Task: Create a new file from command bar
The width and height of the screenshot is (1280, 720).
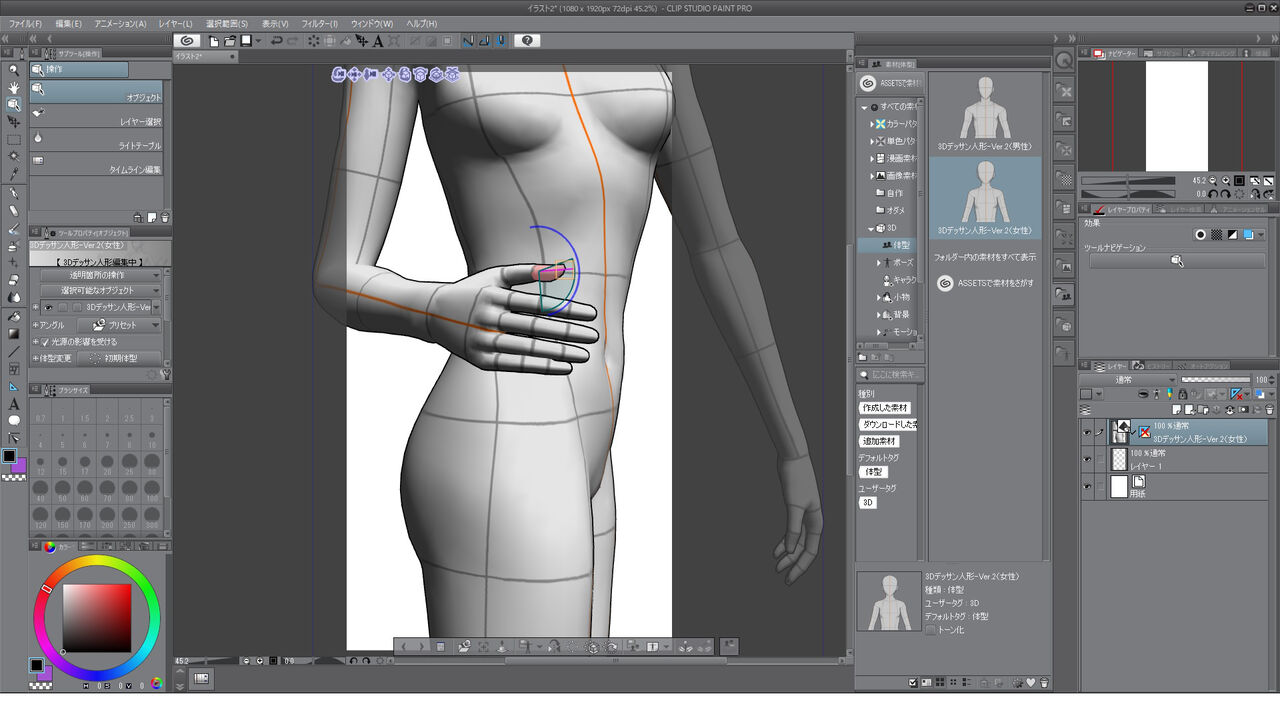Action: tap(213, 41)
